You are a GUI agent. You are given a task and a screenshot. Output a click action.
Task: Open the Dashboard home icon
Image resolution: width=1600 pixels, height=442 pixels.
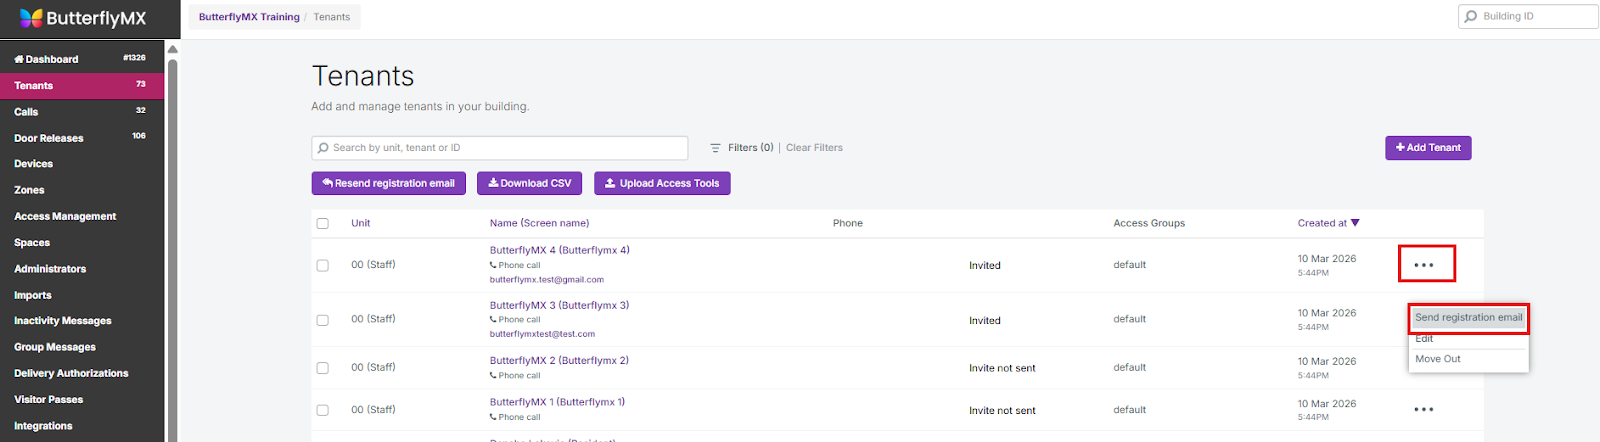[x=19, y=60]
